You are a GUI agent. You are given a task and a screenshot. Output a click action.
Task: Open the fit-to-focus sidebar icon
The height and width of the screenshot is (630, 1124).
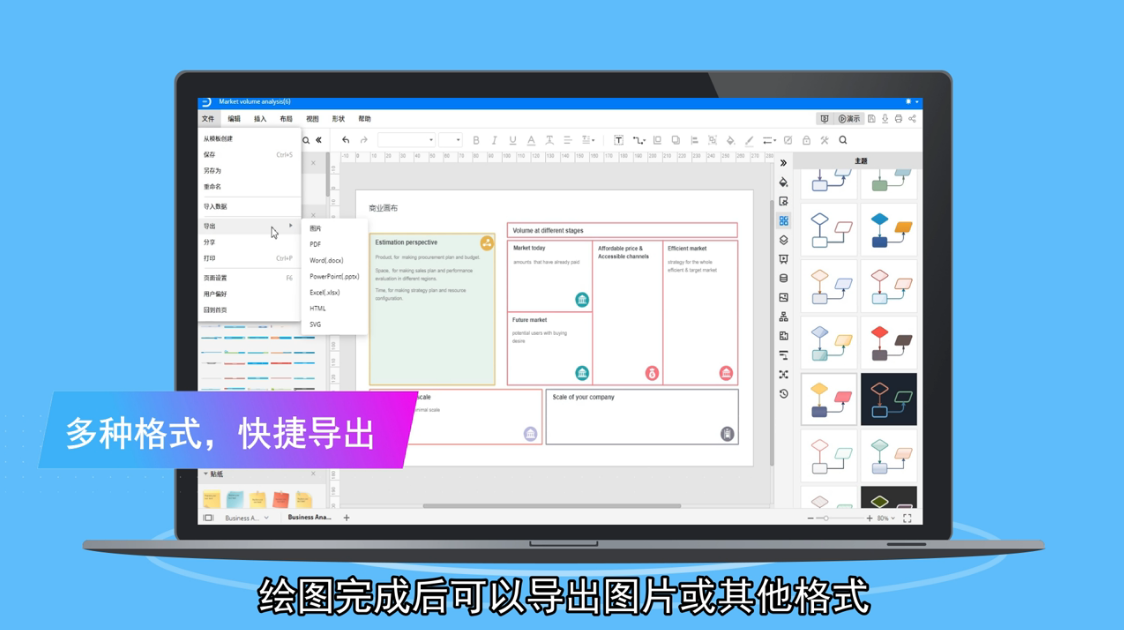(784, 374)
